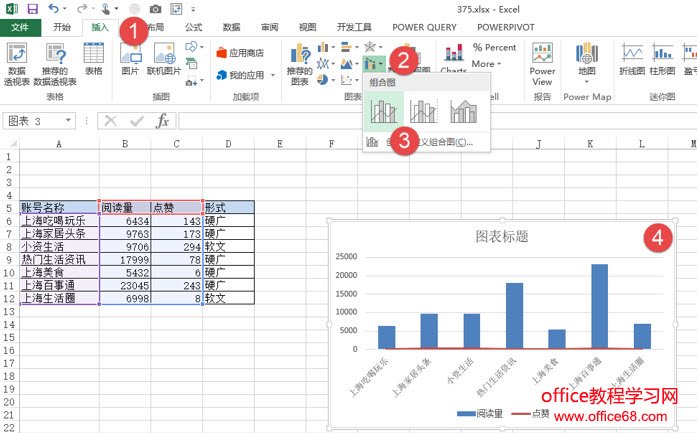Screen dimensions: 697x433
Task: Choose clustered column-line combo chart thumbnail
Action: click(384, 111)
